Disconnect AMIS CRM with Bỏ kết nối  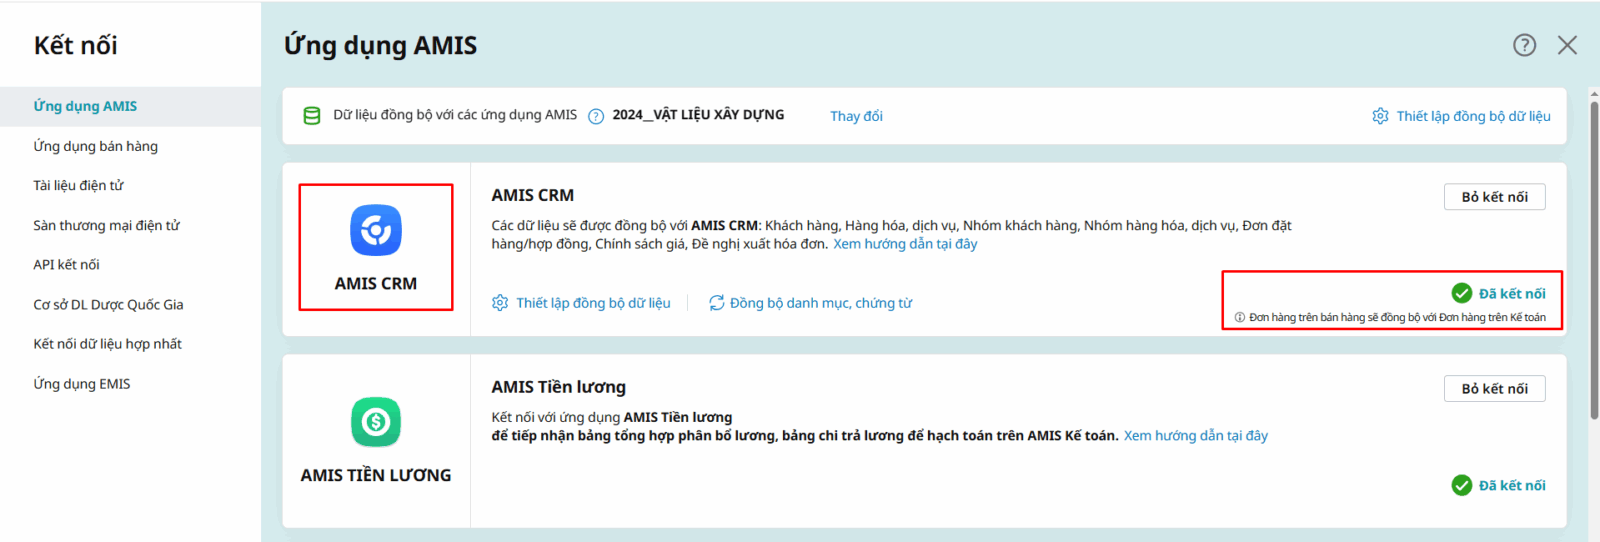click(x=1494, y=197)
